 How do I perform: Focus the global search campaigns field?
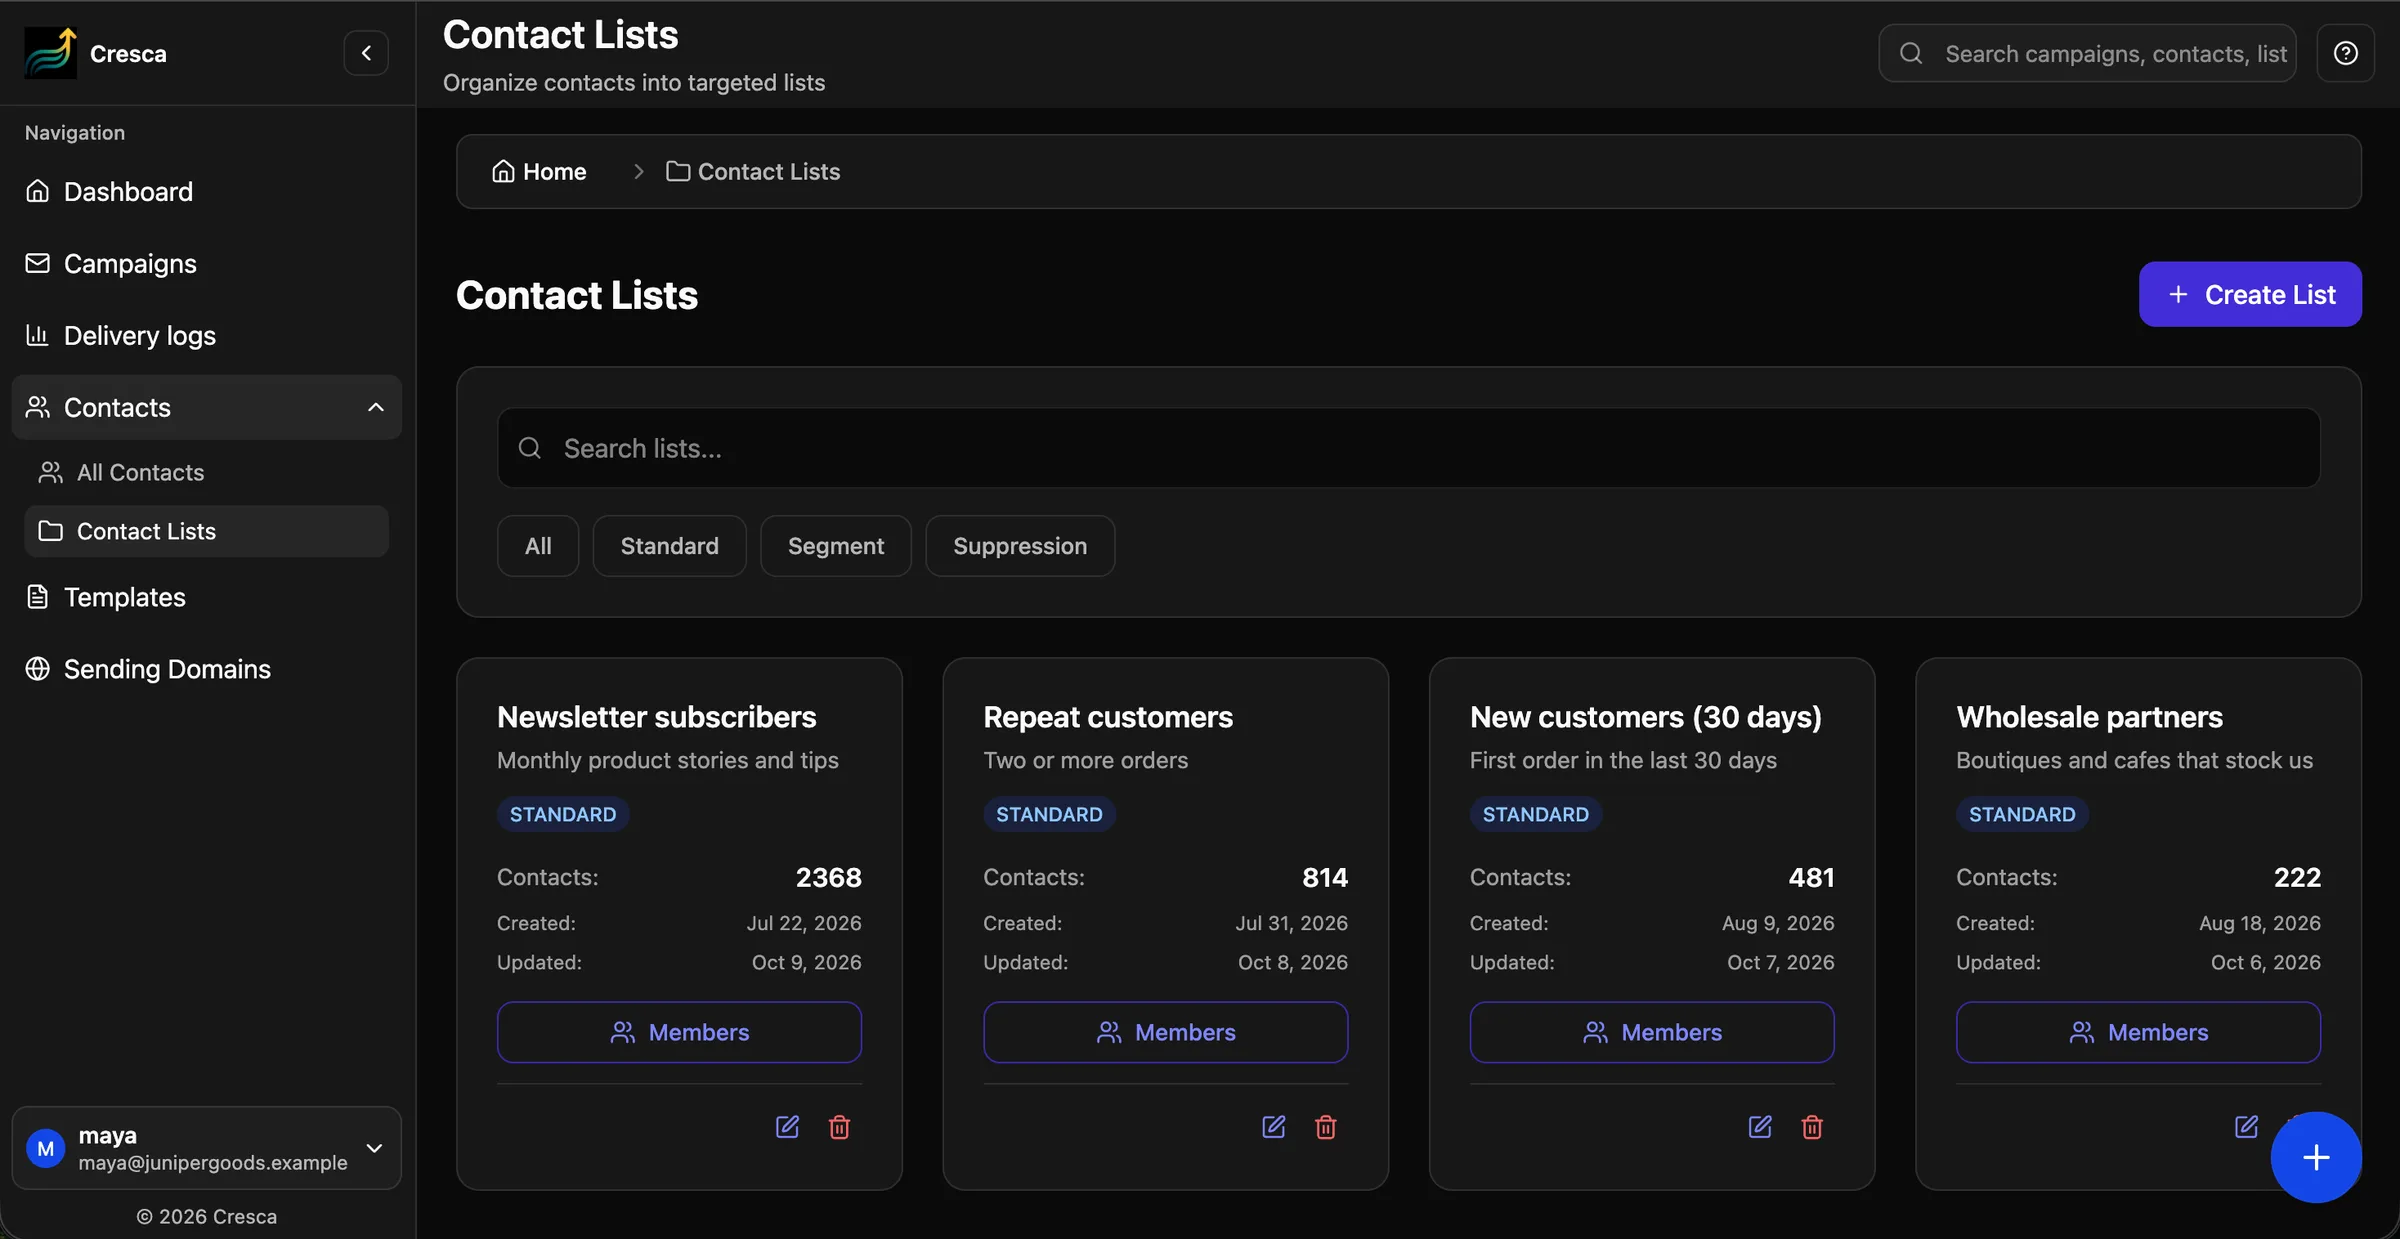click(2087, 53)
